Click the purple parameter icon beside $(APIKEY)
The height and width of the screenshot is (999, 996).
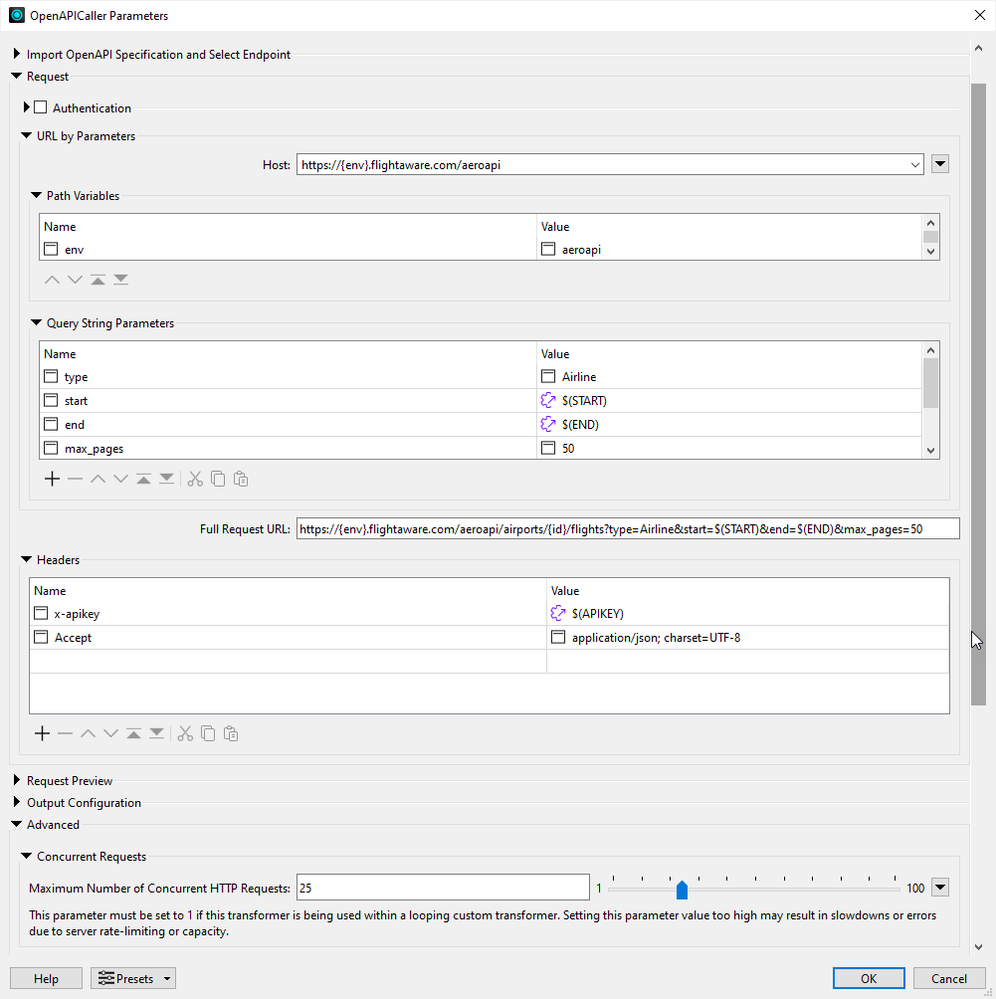559,613
